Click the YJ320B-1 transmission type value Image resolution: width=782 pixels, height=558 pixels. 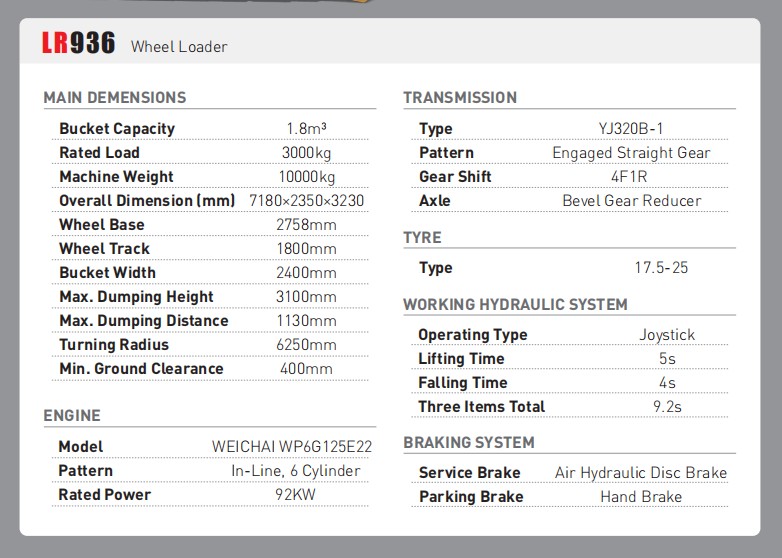point(631,129)
